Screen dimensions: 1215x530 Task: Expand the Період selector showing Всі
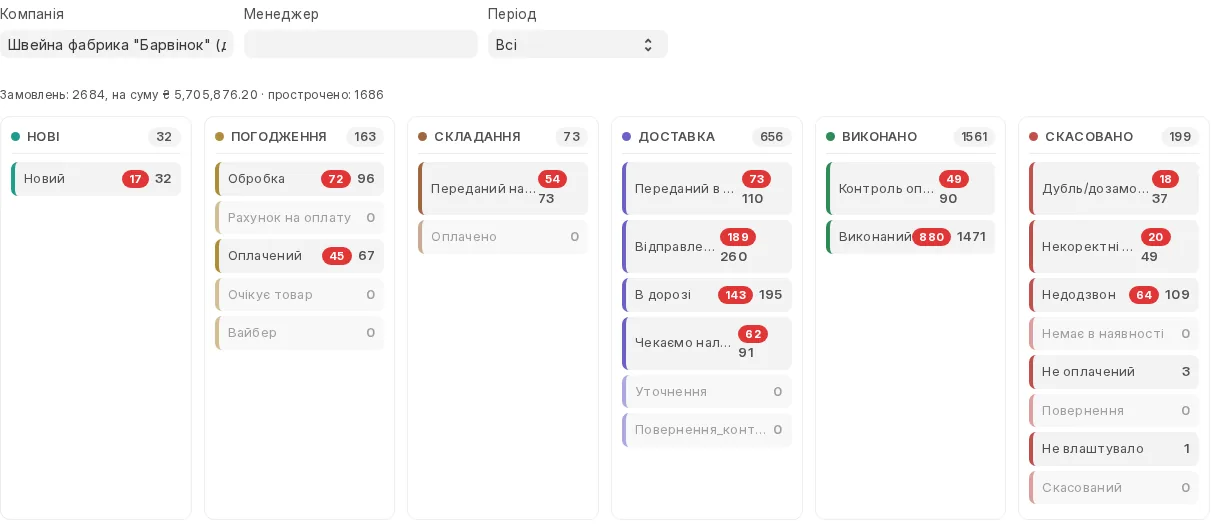tap(577, 44)
